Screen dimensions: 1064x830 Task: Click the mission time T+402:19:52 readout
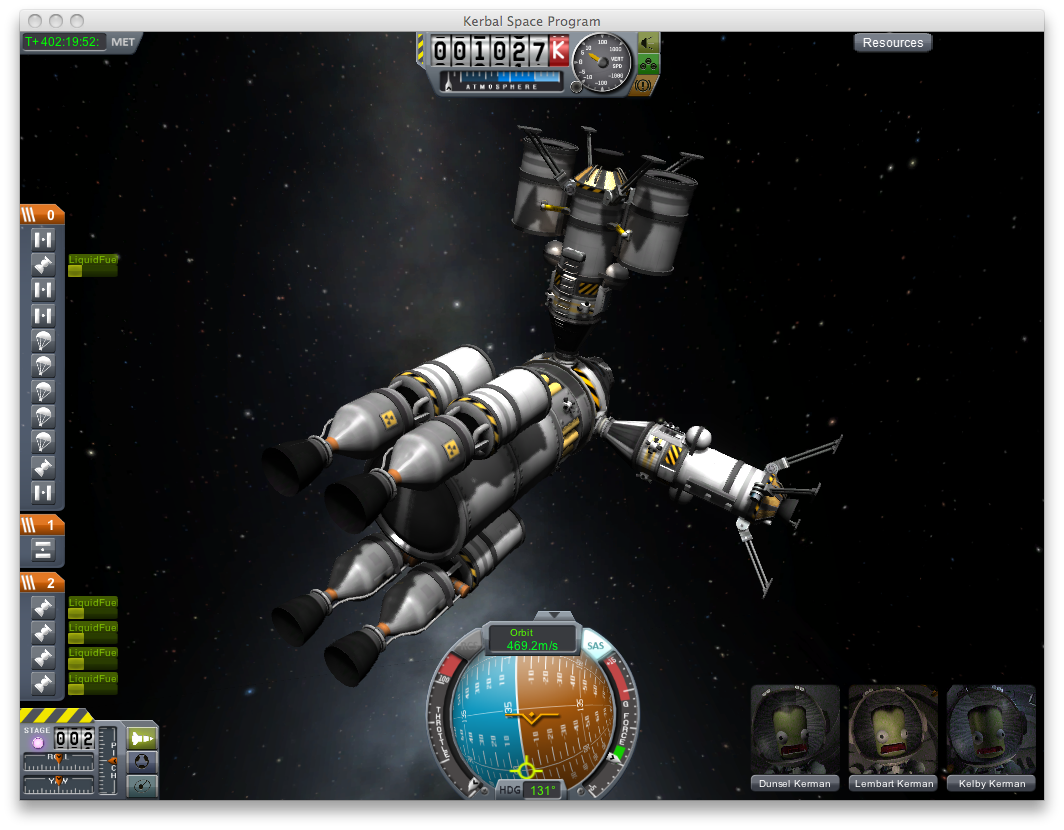62,42
